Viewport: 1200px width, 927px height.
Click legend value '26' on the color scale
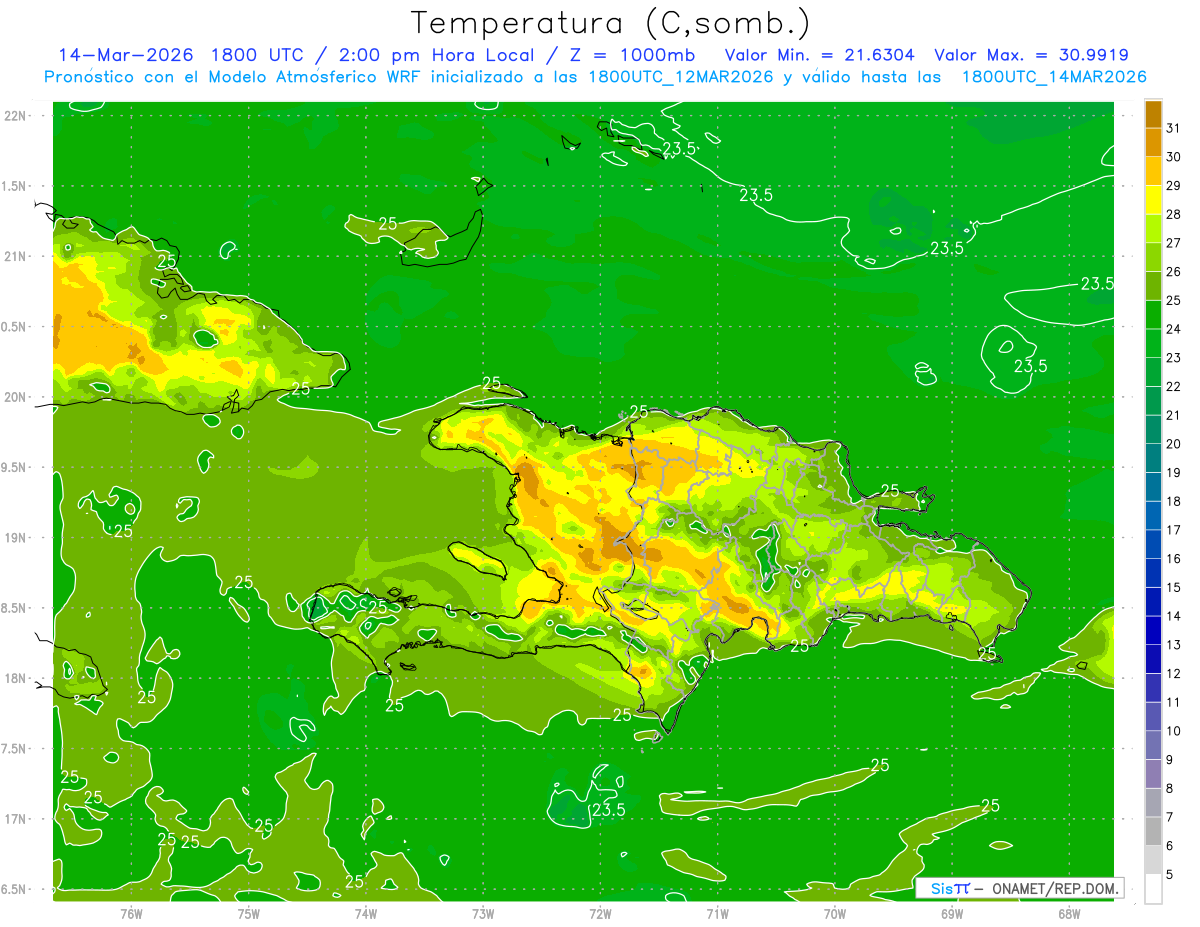click(x=1174, y=271)
